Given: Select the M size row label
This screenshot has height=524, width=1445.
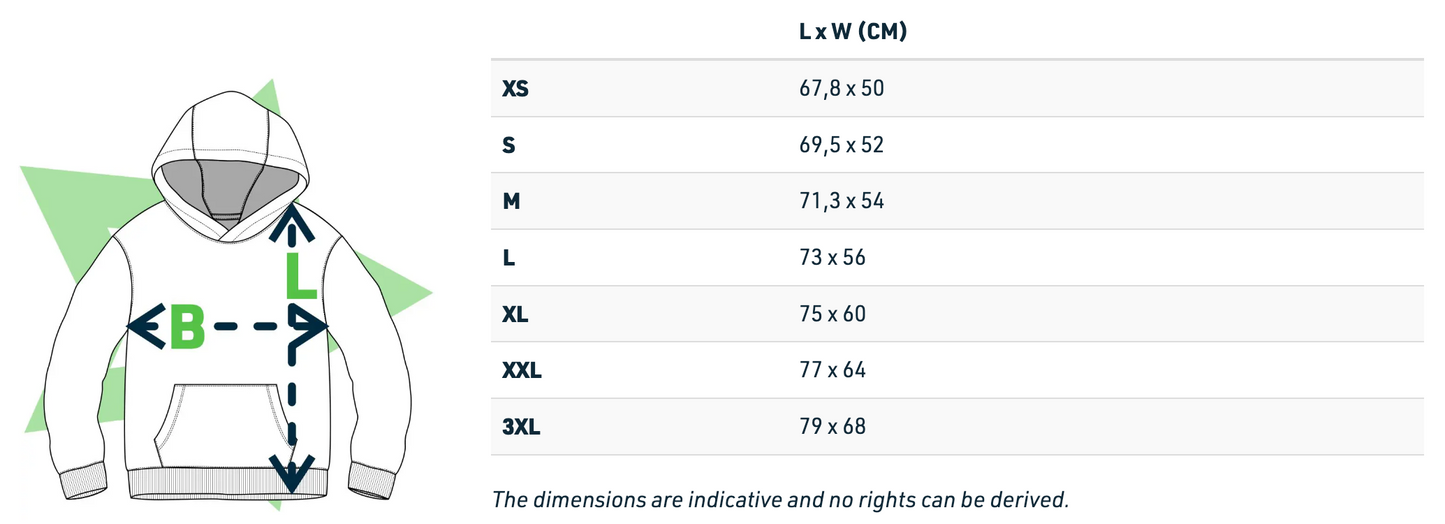Looking at the screenshot, I should pos(511,201).
